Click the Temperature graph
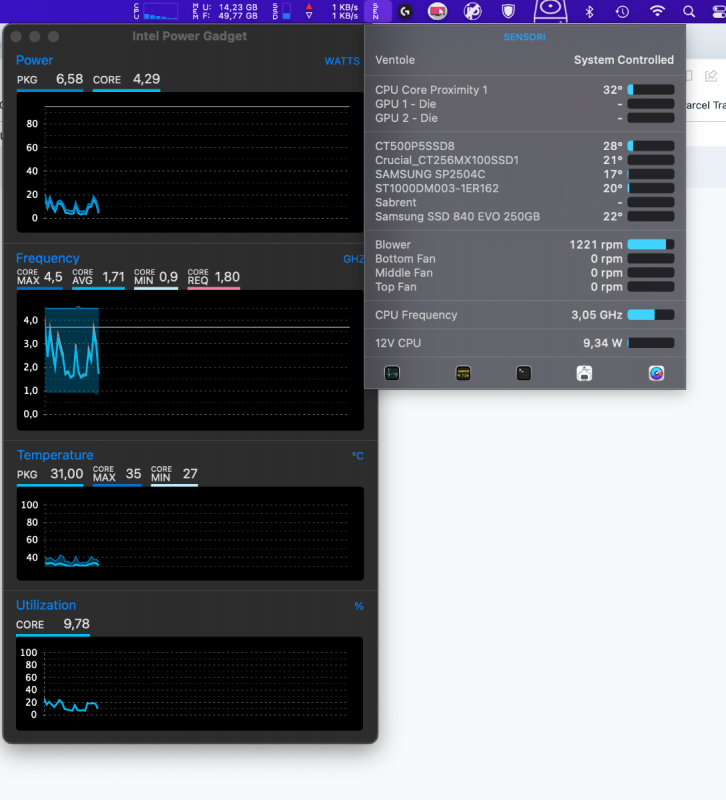 click(x=190, y=534)
